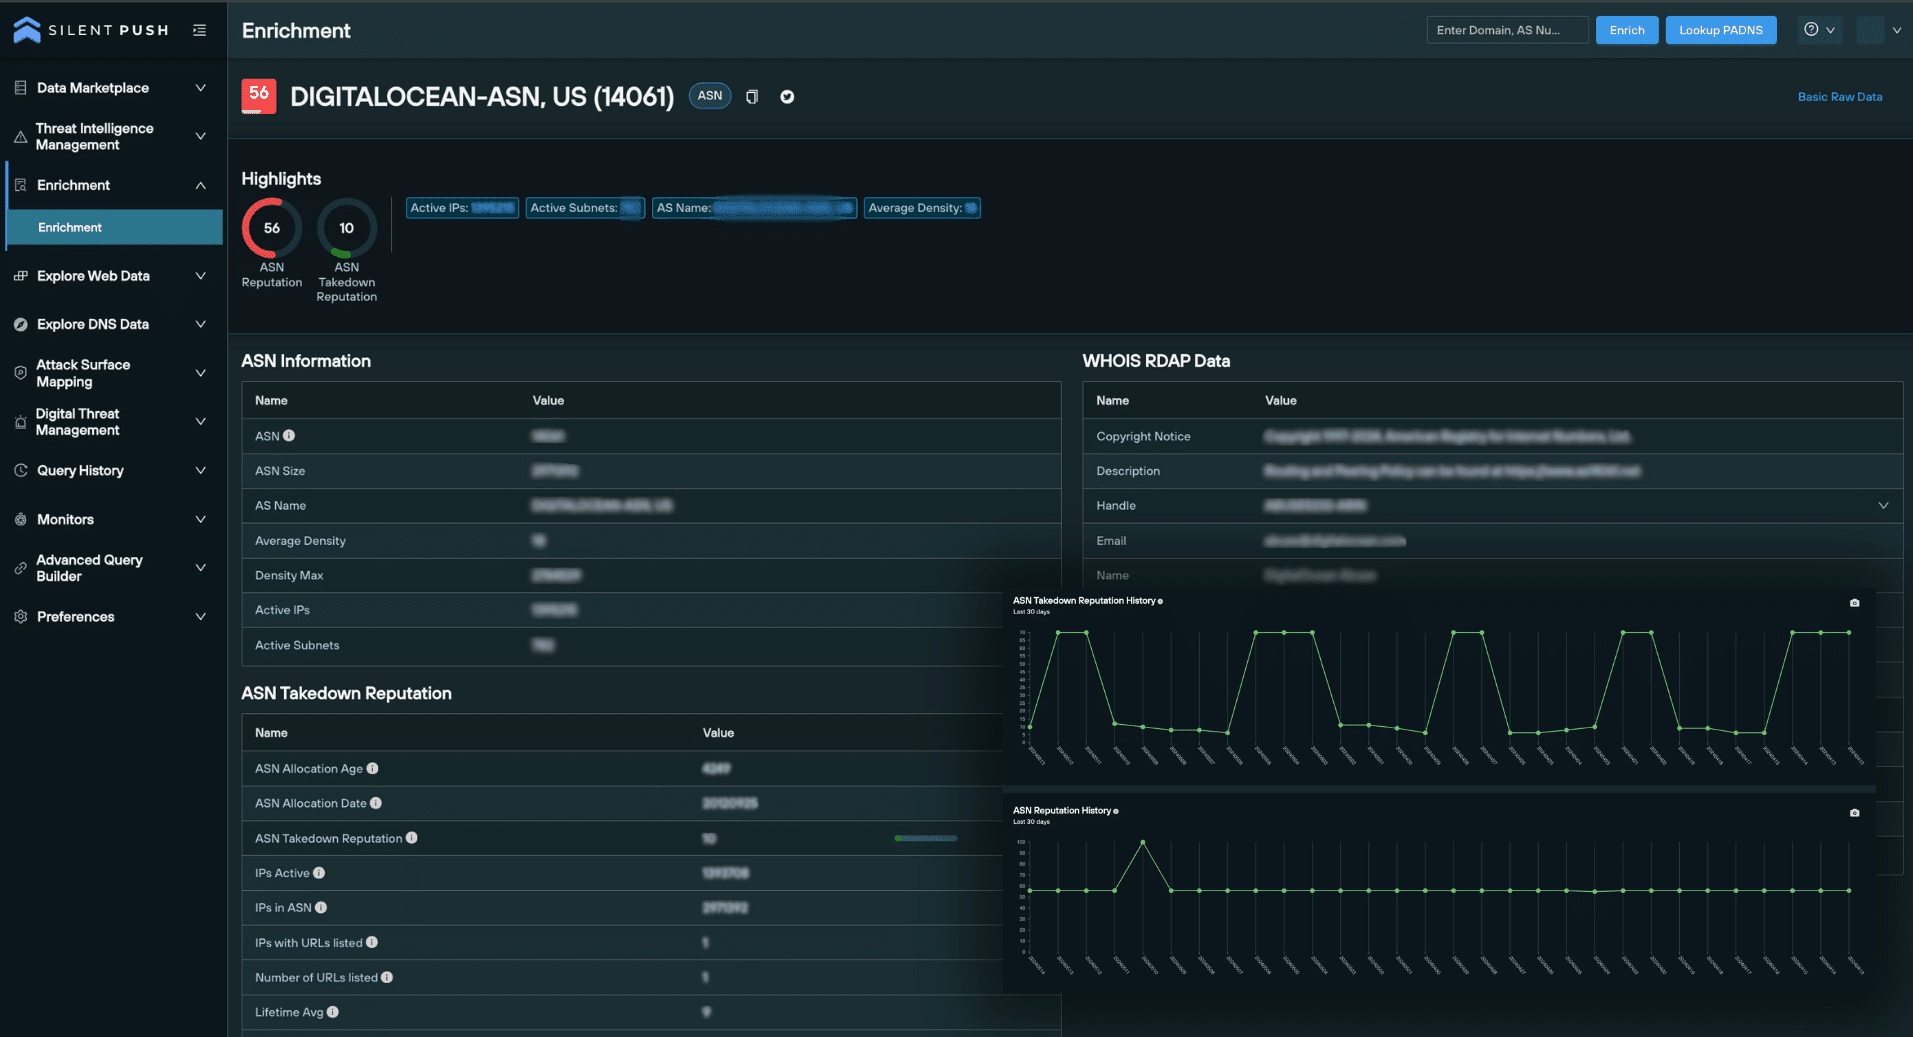Click the Threat Intelligence Management warning icon
This screenshot has width=1913, height=1037.
pyautogui.click(x=20, y=137)
